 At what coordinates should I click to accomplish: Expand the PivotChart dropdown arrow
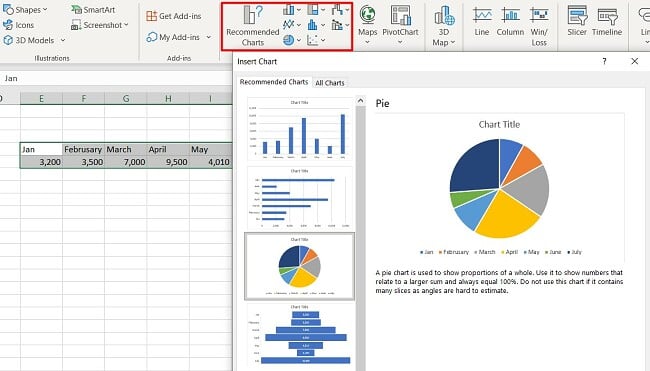click(400, 42)
